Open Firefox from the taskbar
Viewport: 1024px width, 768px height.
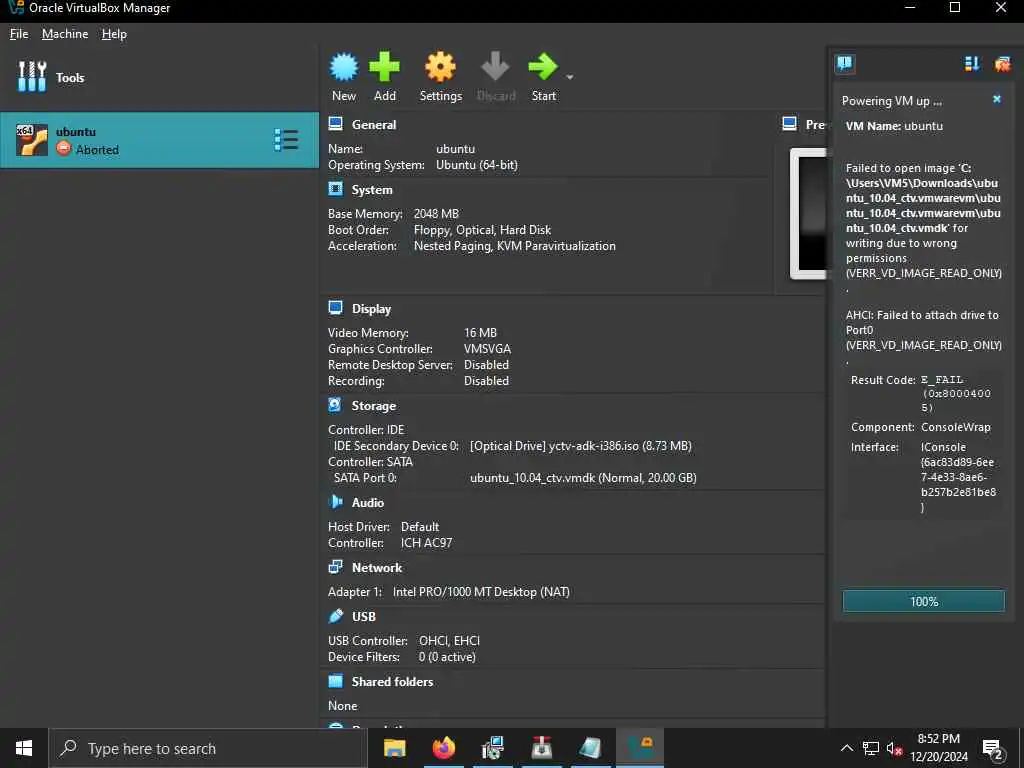[x=443, y=748]
